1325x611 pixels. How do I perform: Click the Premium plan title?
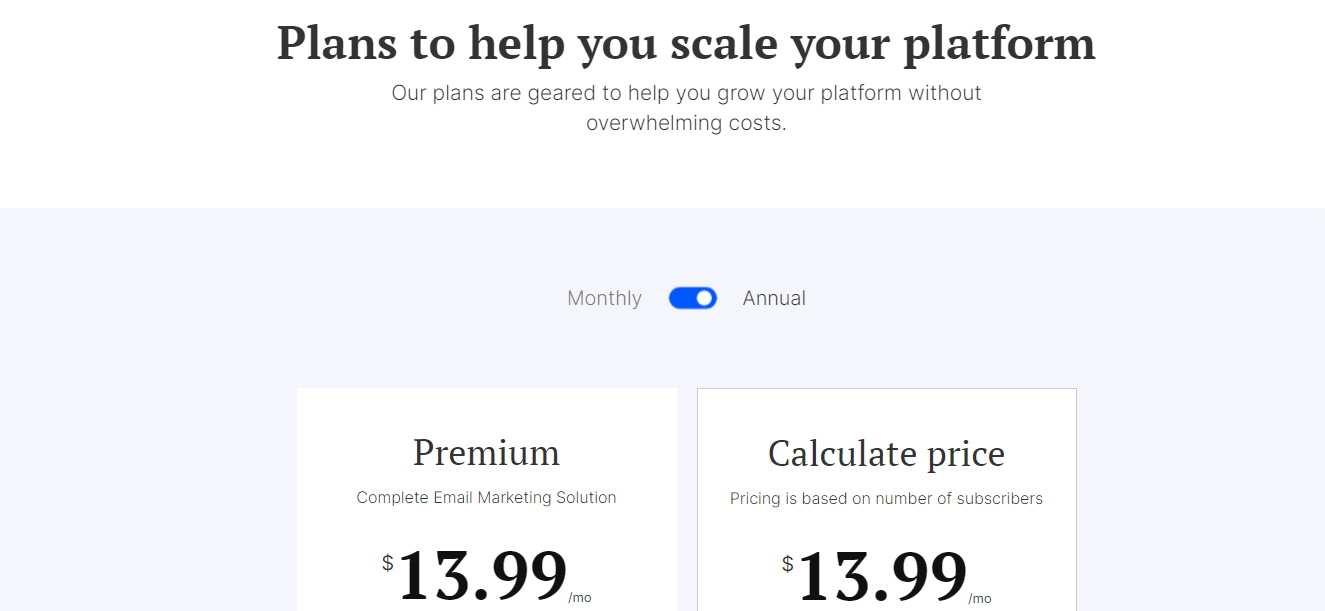(x=486, y=453)
